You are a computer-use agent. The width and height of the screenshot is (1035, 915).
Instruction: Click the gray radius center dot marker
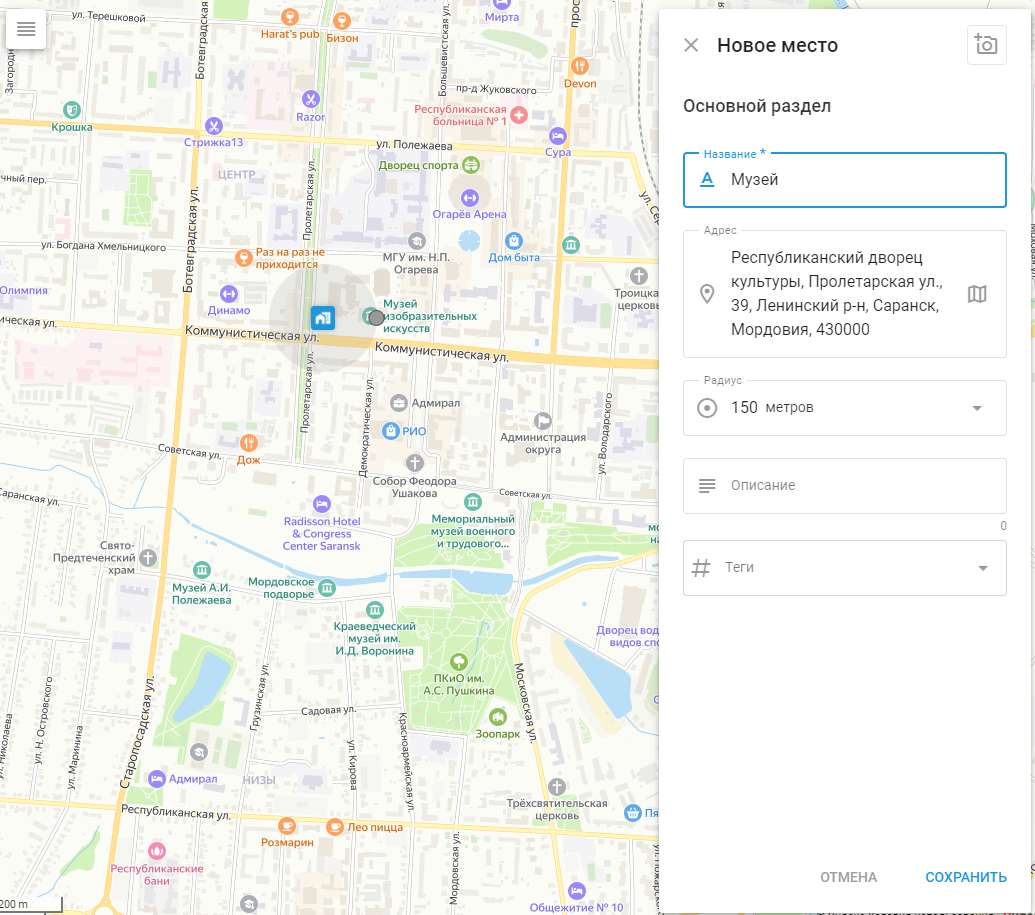pyautogui.click(x=376, y=318)
